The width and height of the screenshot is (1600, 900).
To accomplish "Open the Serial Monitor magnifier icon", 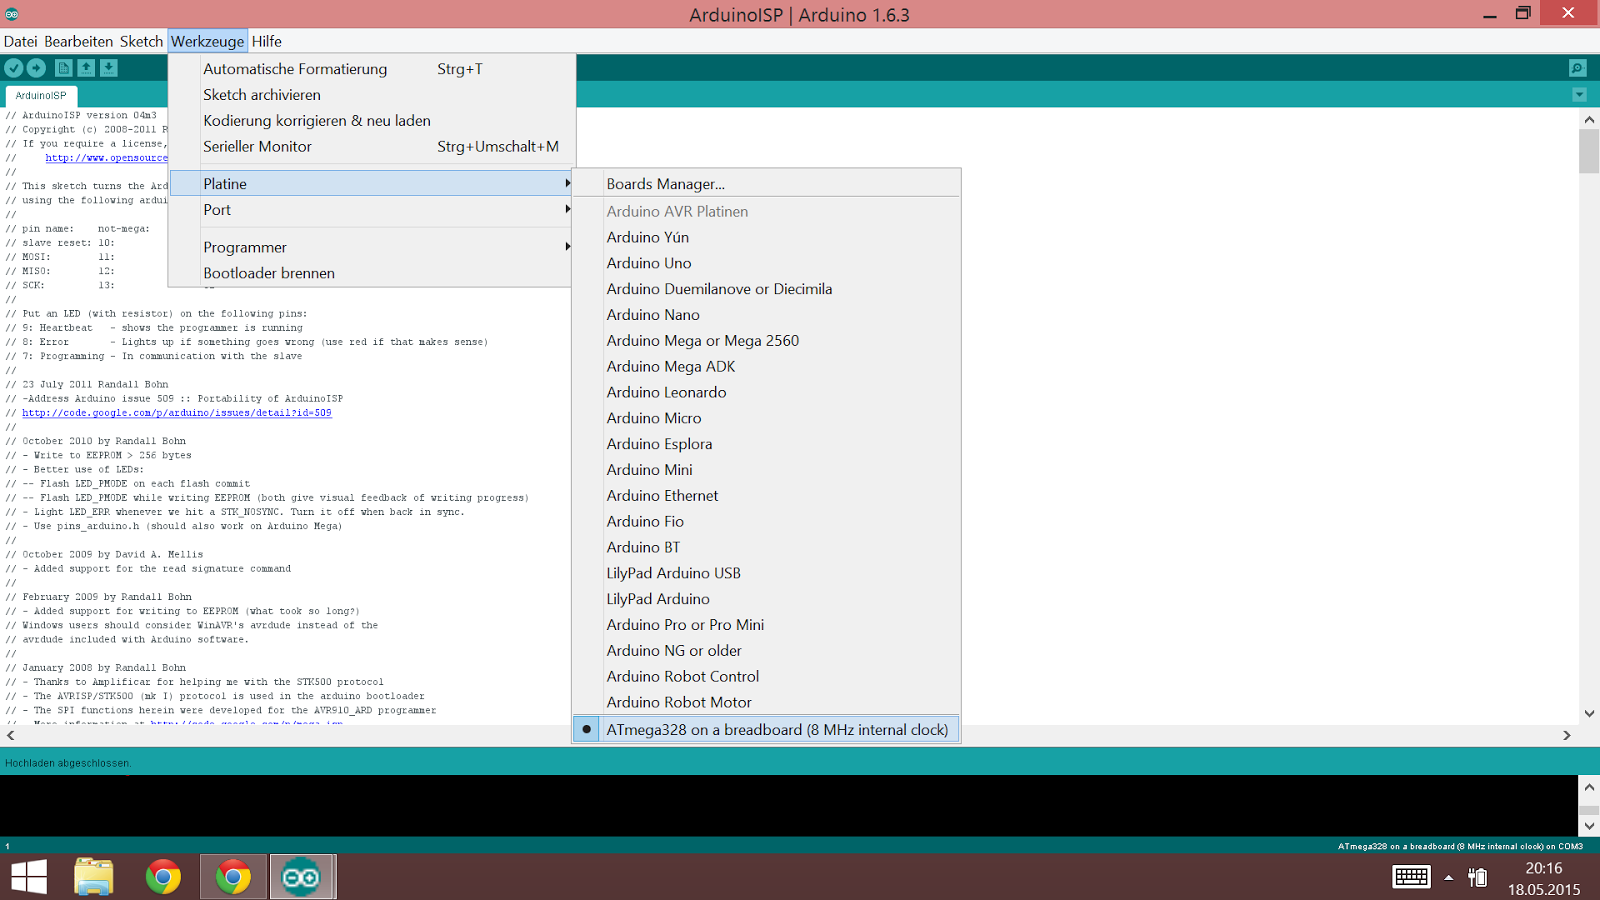I will 1578,68.
